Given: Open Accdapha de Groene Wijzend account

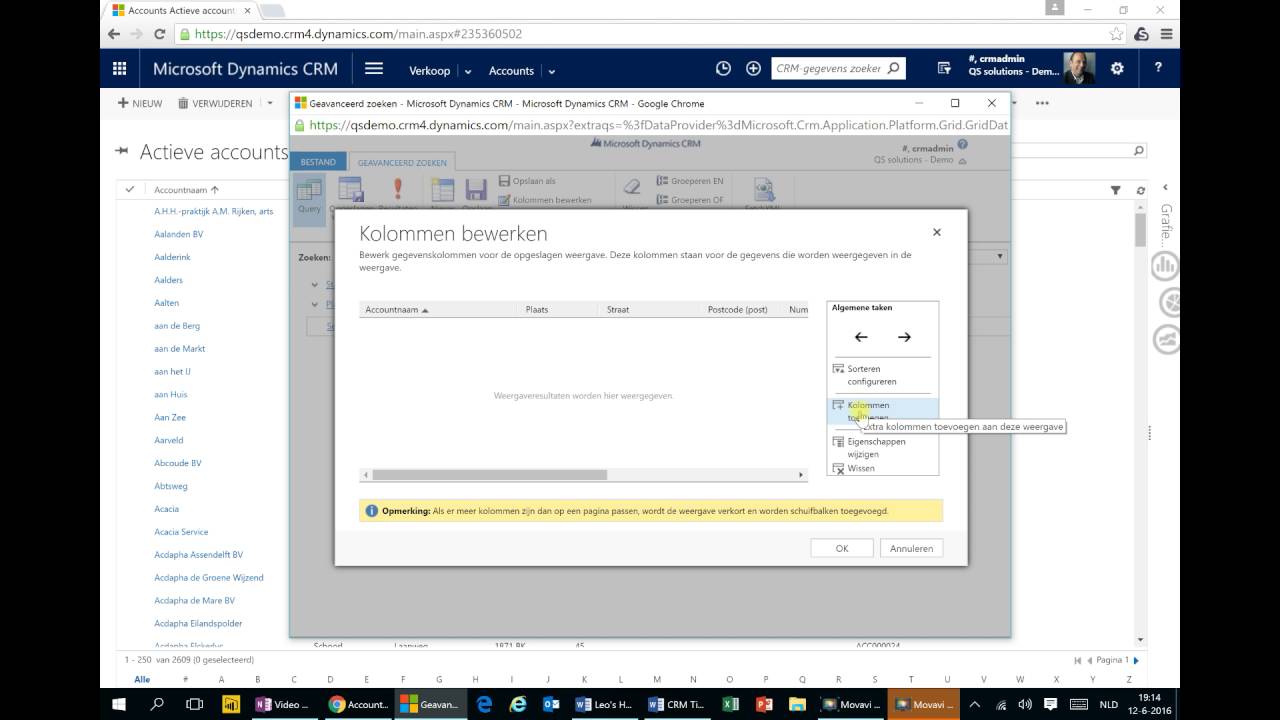Looking at the screenshot, I should point(209,578).
